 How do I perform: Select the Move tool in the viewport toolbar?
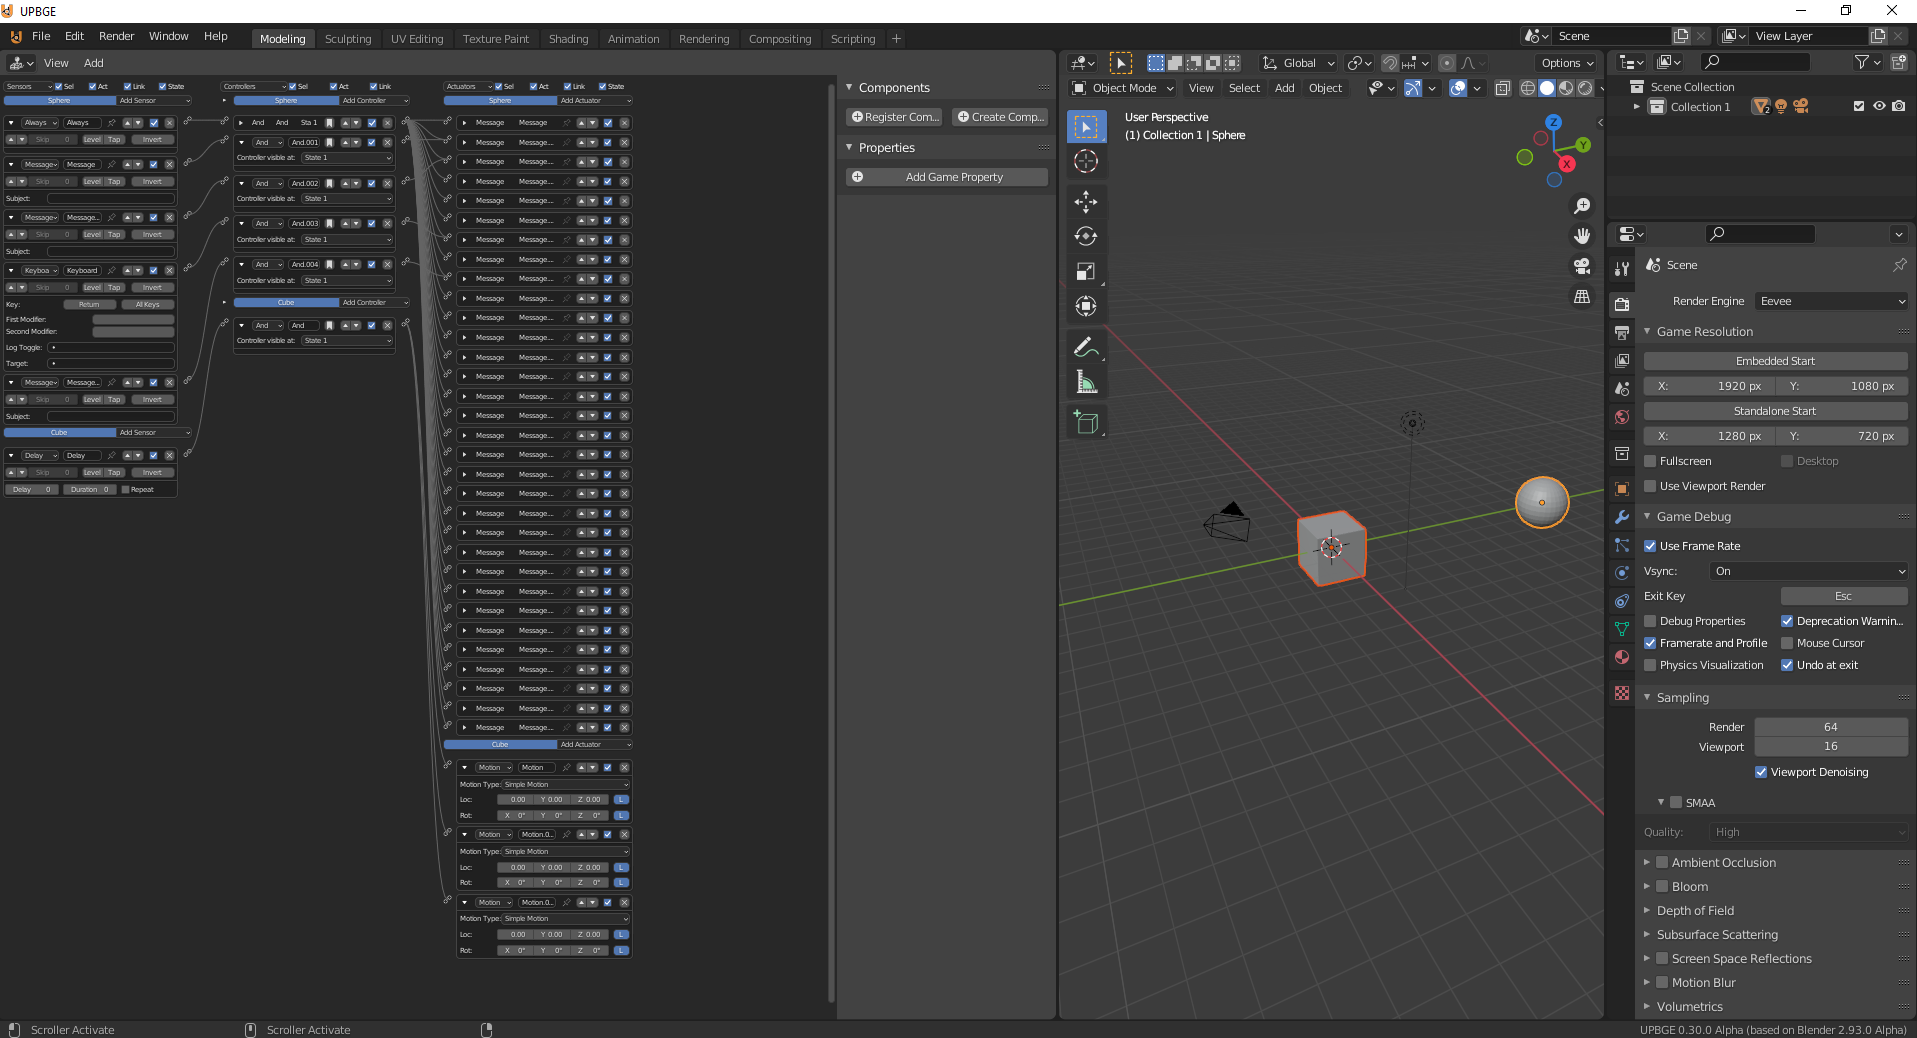click(1086, 202)
